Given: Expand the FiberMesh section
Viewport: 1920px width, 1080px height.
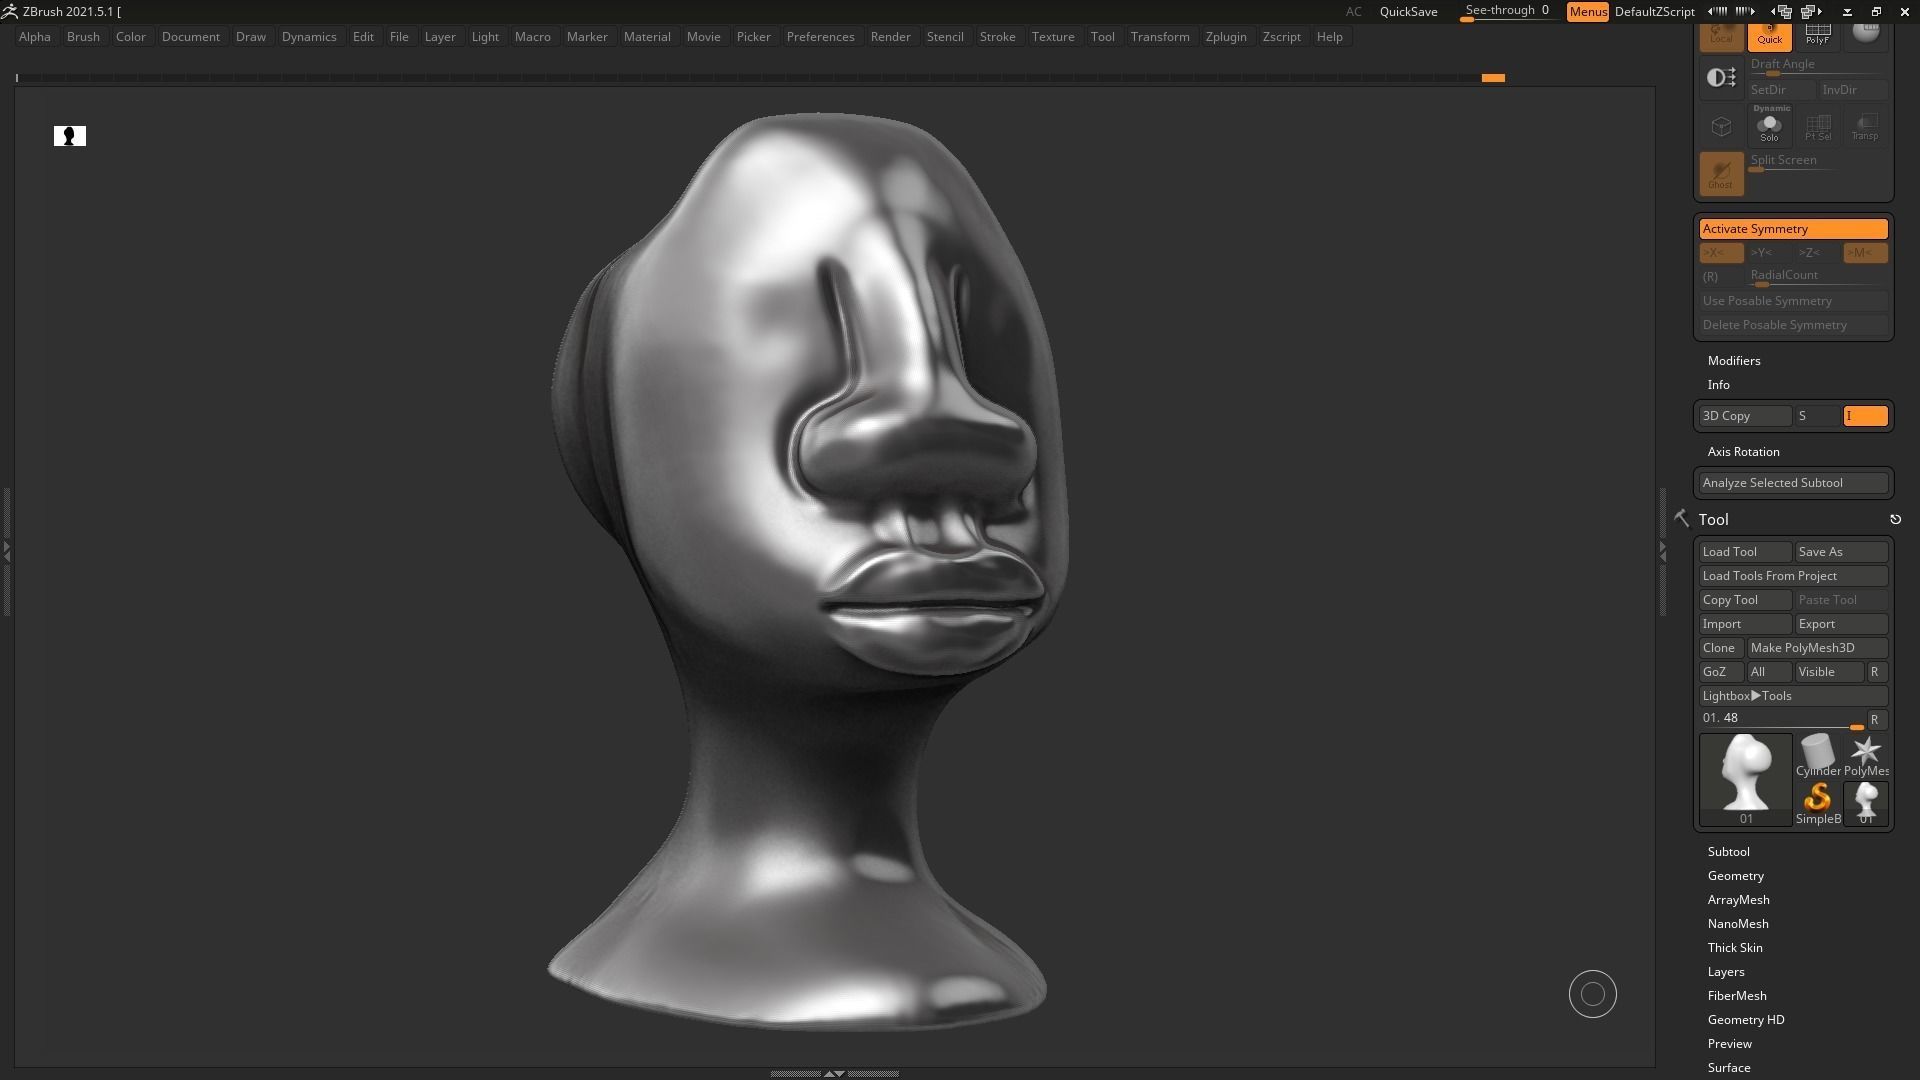Looking at the screenshot, I should coord(1737,996).
